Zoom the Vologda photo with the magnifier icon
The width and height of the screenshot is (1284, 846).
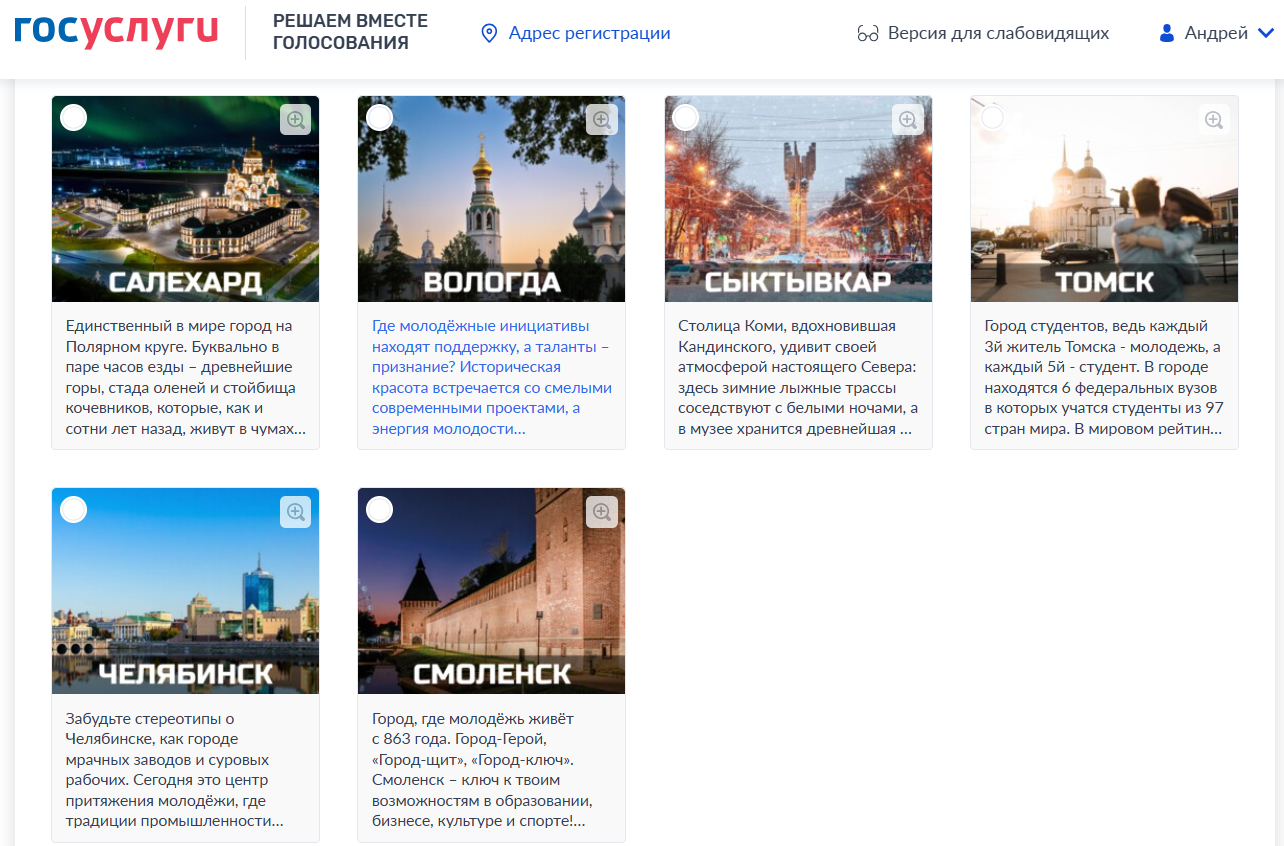tap(601, 120)
